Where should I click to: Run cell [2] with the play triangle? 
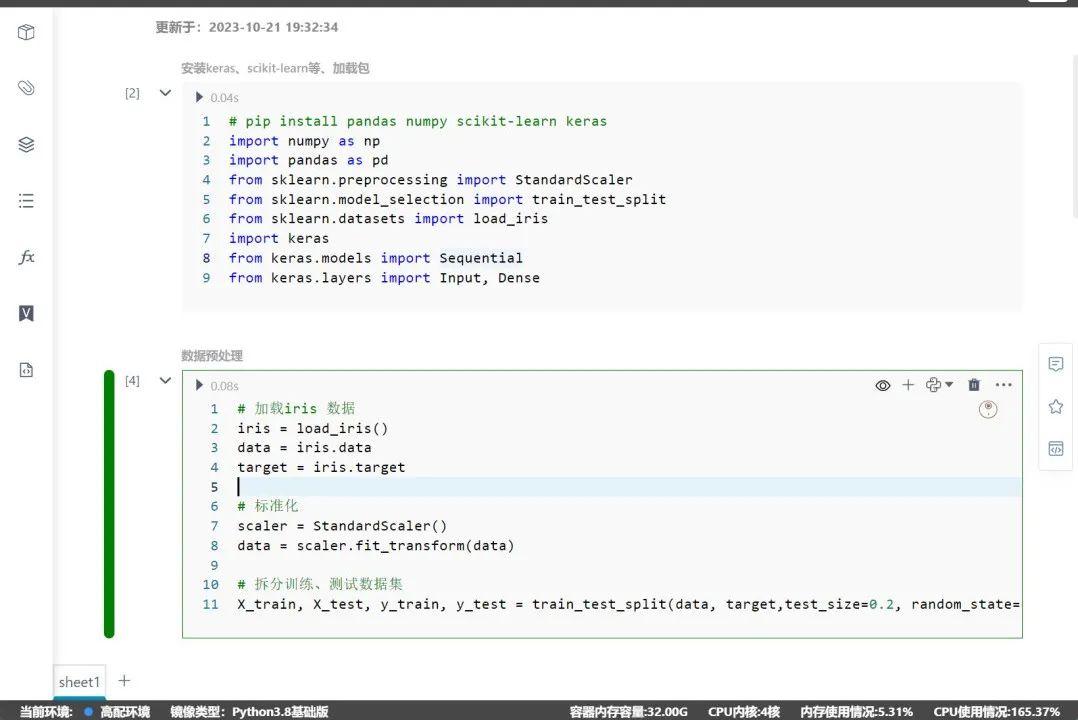pyautogui.click(x=199, y=98)
